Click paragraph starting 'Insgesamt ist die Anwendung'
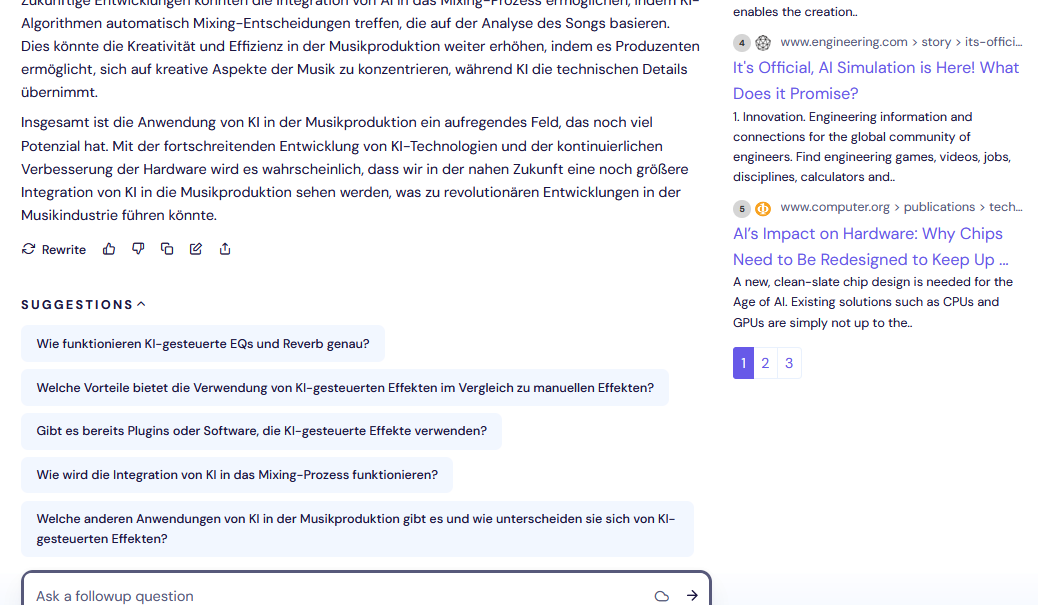The width and height of the screenshot is (1038, 605). click(x=354, y=169)
